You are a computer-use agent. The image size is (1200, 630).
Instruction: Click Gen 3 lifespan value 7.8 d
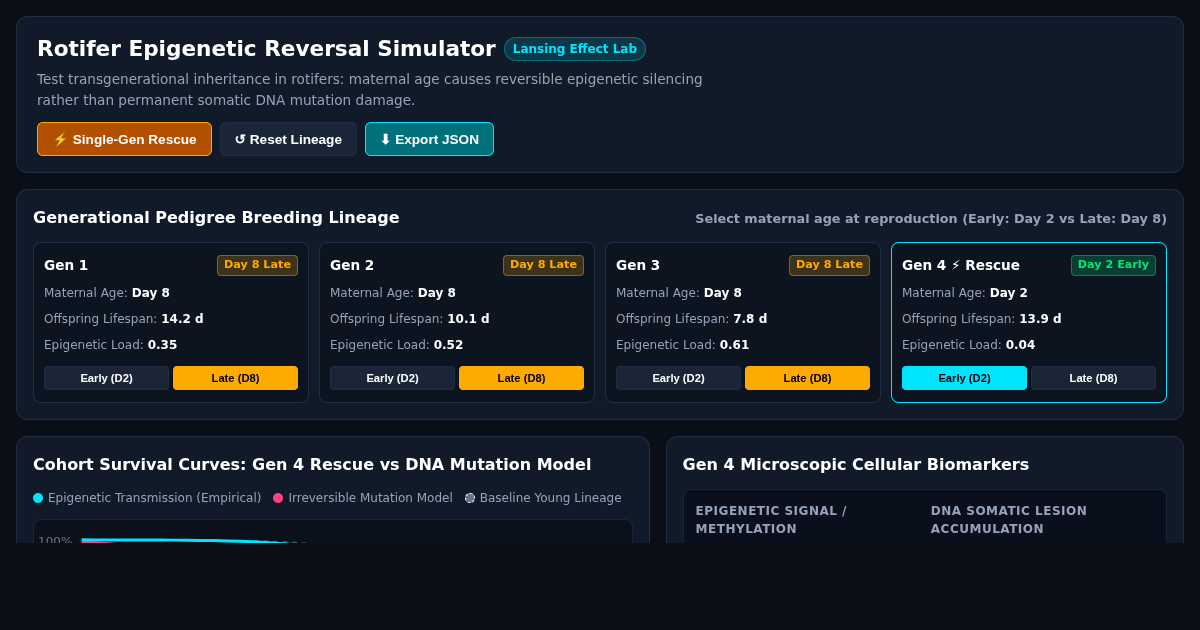point(750,319)
